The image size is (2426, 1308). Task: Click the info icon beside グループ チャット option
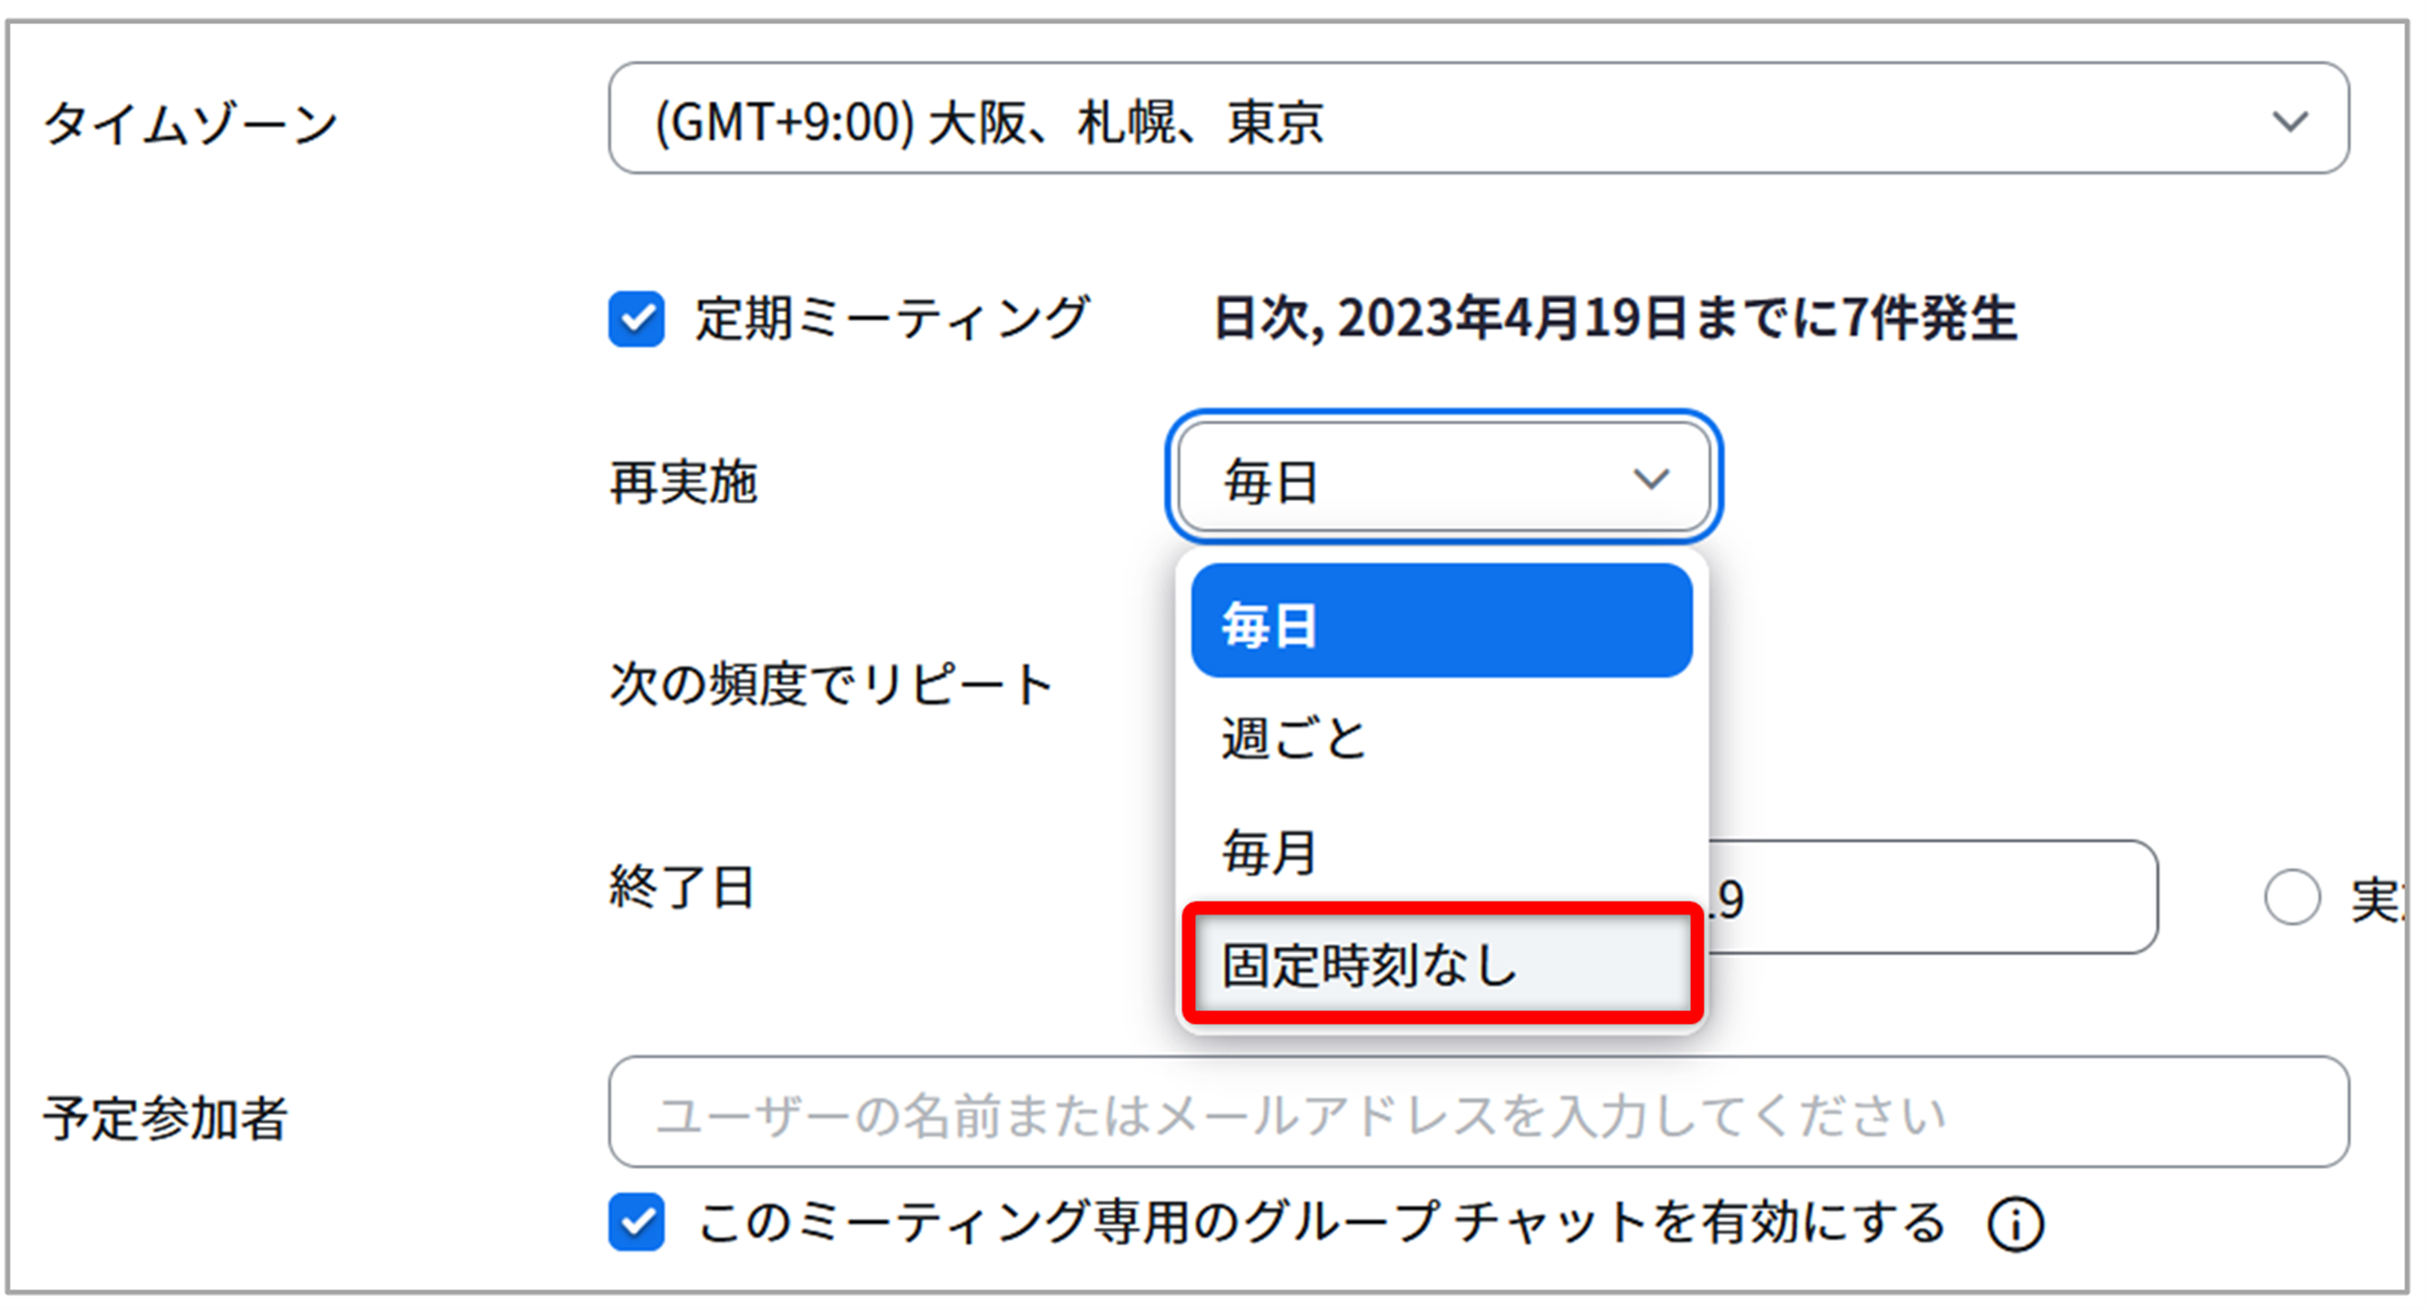[2015, 1224]
